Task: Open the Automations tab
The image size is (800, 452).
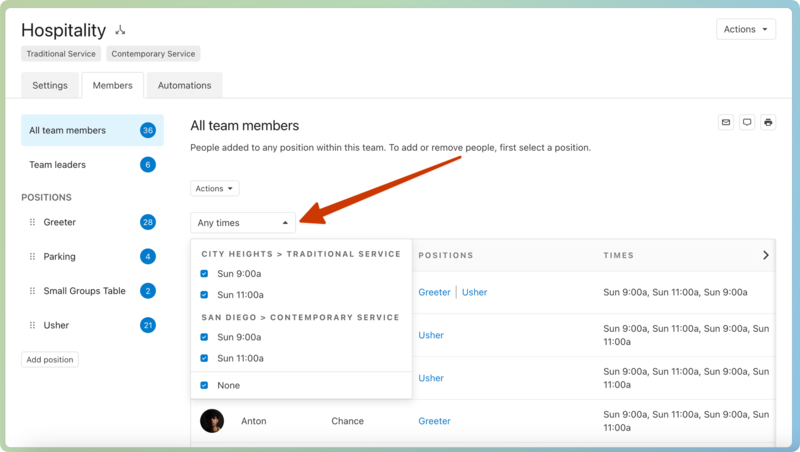Action: click(x=184, y=85)
